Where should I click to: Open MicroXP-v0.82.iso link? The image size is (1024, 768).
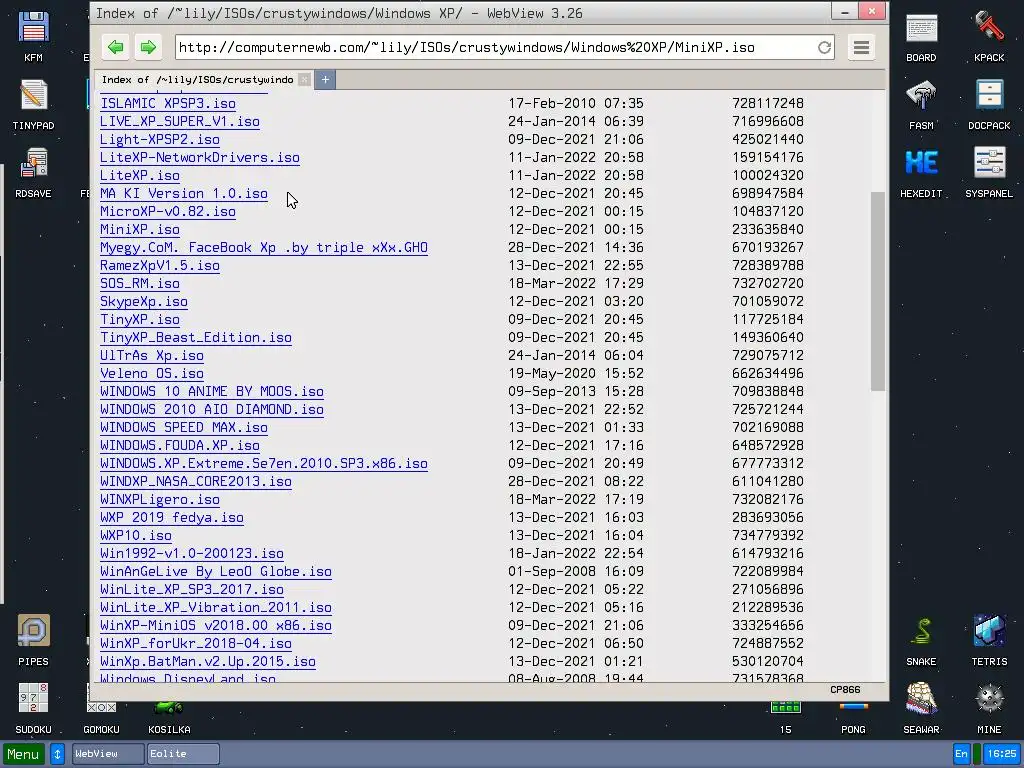coord(168,212)
